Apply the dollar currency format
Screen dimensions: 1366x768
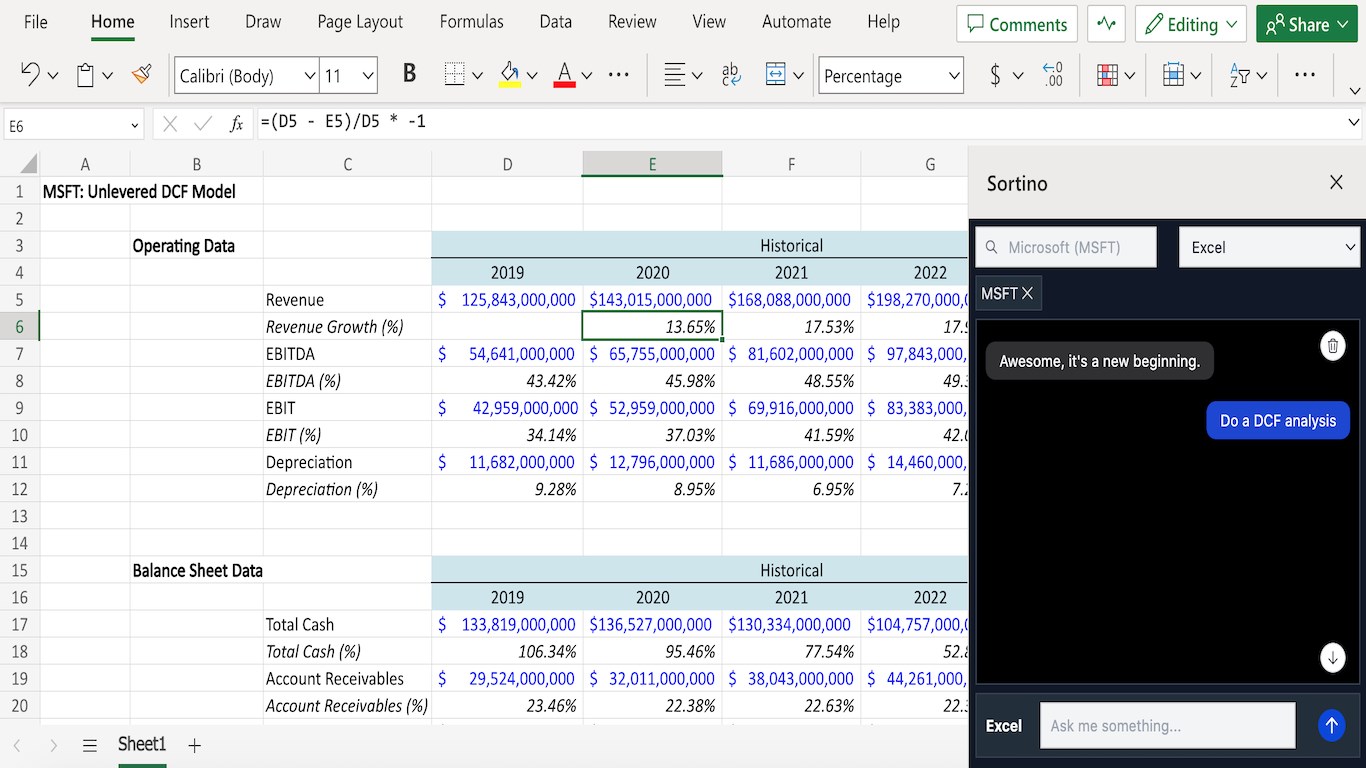(x=995, y=75)
